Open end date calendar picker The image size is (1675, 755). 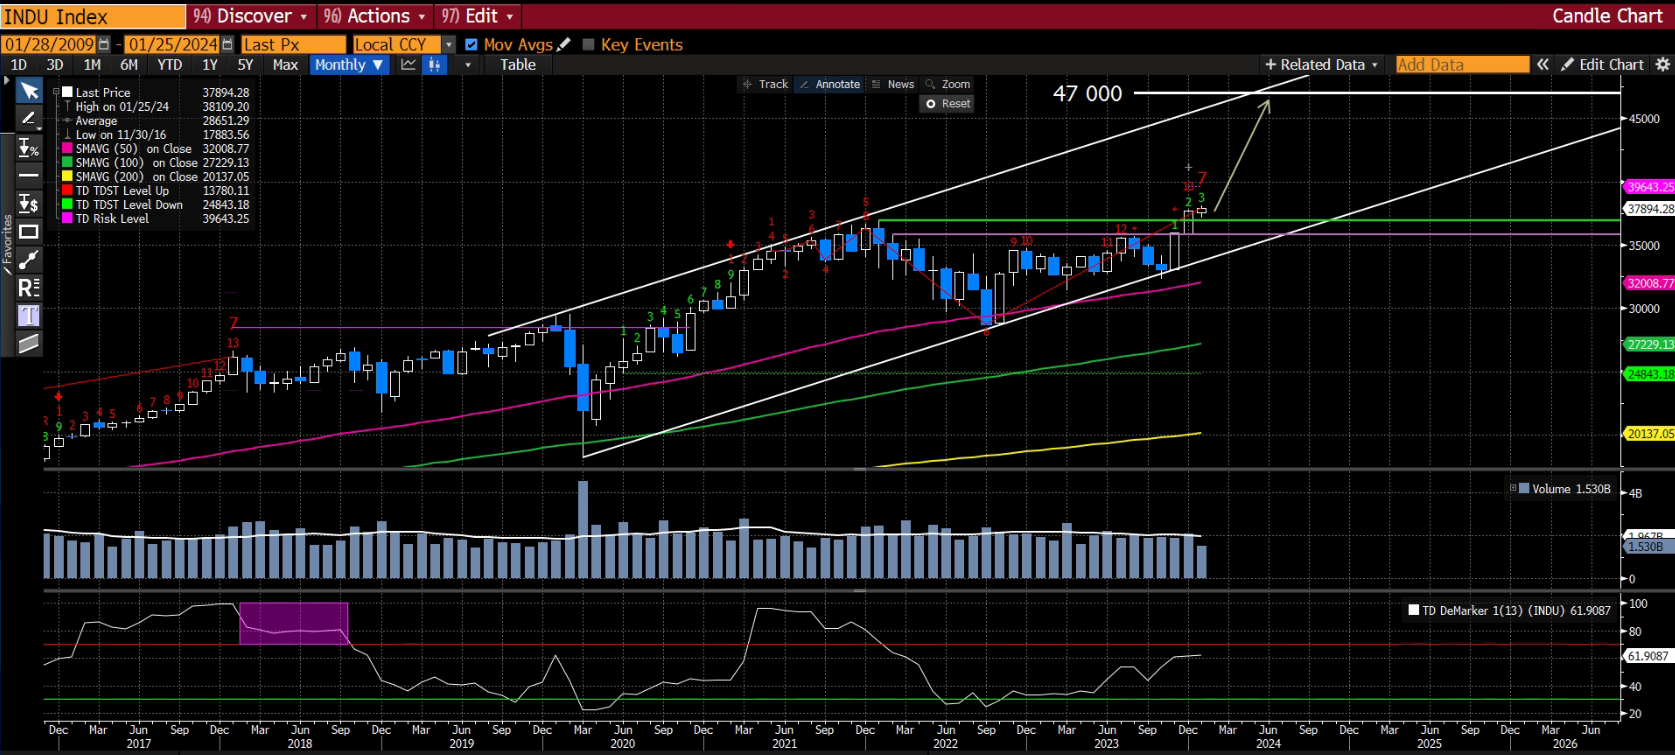[x=227, y=45]
